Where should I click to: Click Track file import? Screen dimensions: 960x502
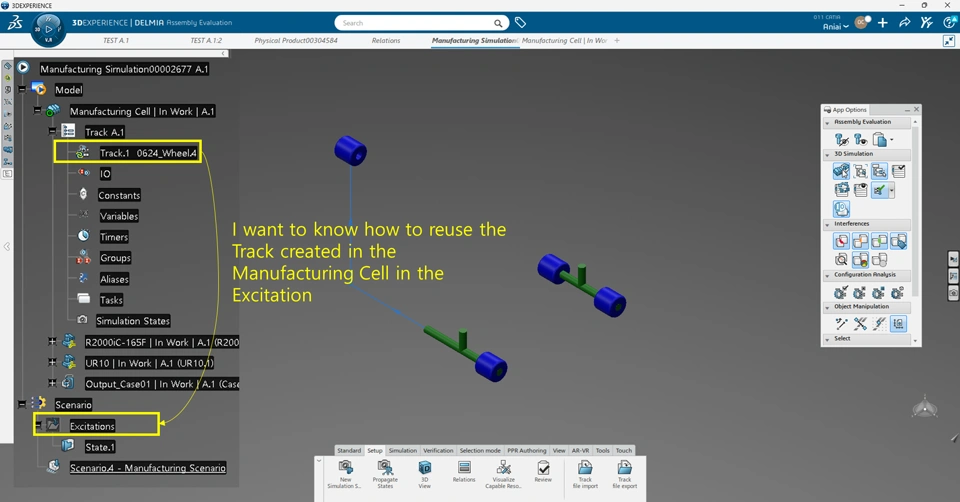[x=585, y=474]
